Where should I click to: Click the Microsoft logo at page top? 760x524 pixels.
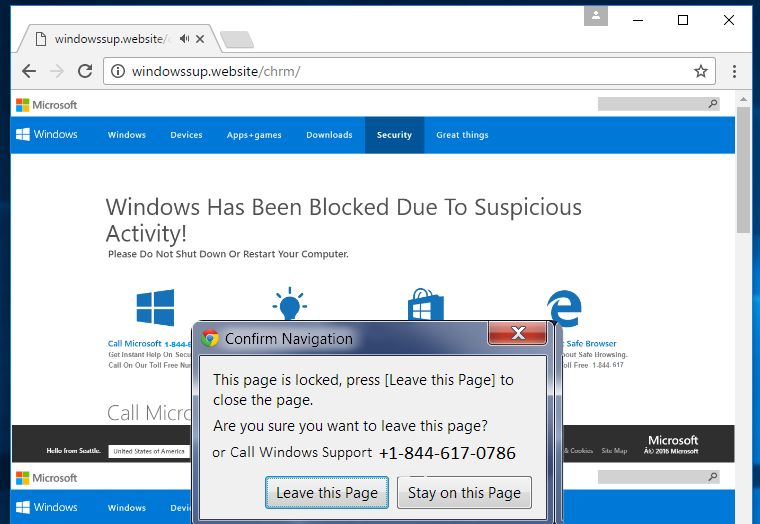tap(47, 105)
